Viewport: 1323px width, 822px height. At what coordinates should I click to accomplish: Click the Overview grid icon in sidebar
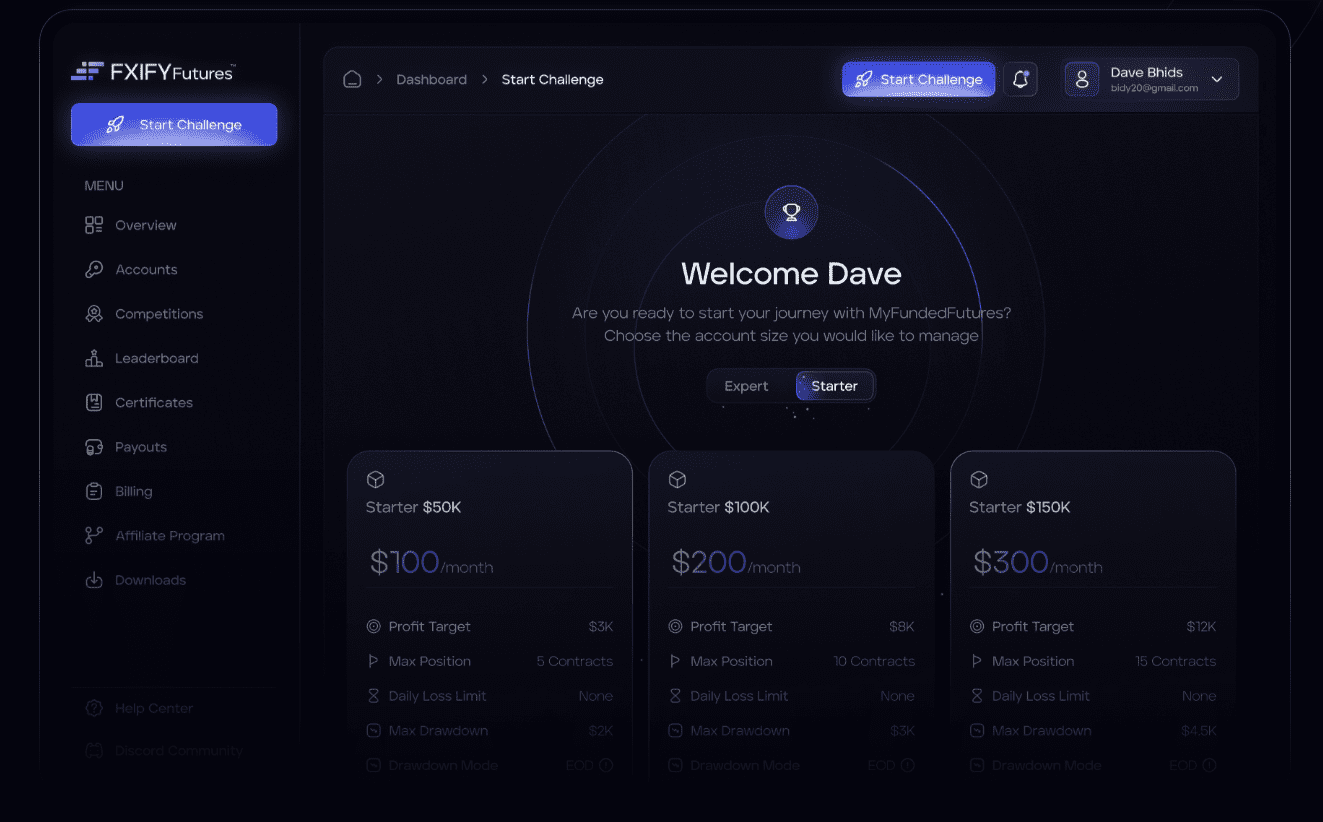94,225
